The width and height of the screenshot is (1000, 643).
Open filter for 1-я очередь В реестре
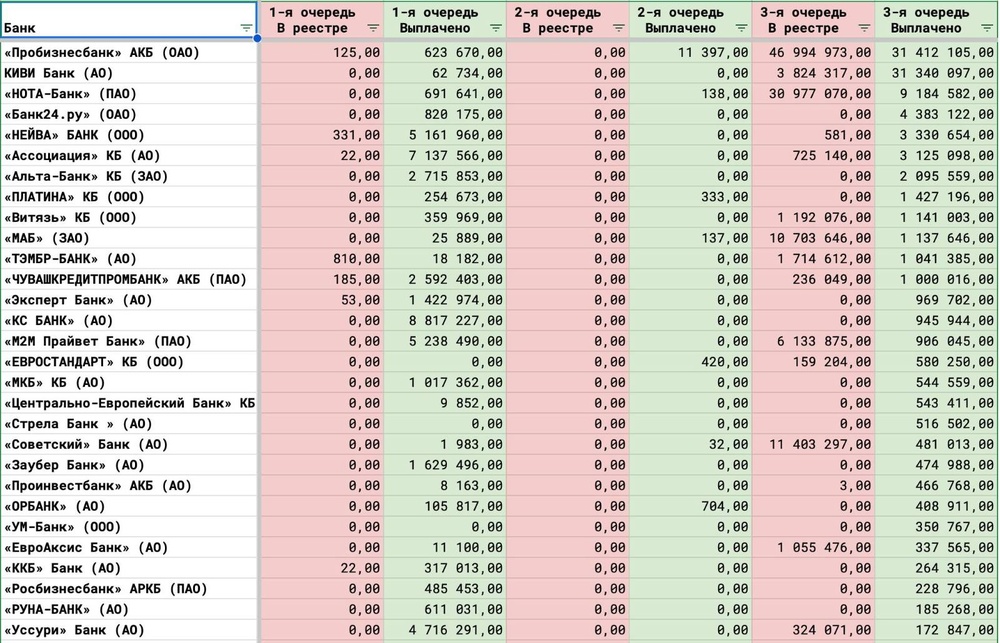click(371, 28)
